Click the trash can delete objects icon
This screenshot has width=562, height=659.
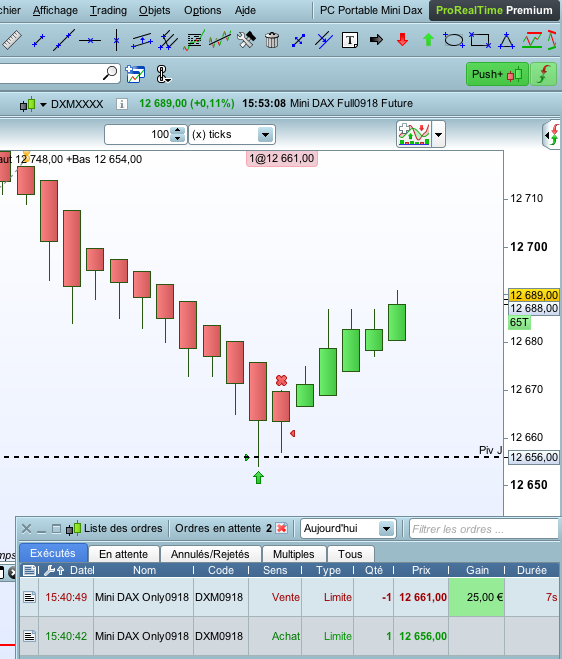pos(272,40)
